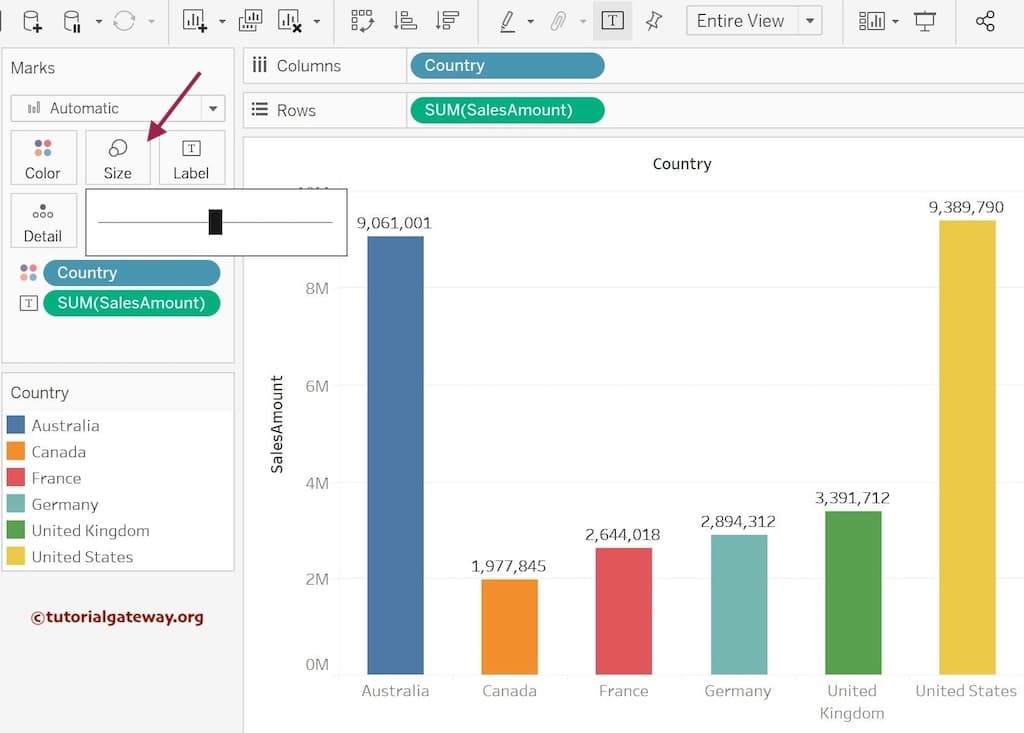Toggle Show Mark Labels
Image resolution: width=1024 pixels, height=733 pixels.
pos(612,20)
